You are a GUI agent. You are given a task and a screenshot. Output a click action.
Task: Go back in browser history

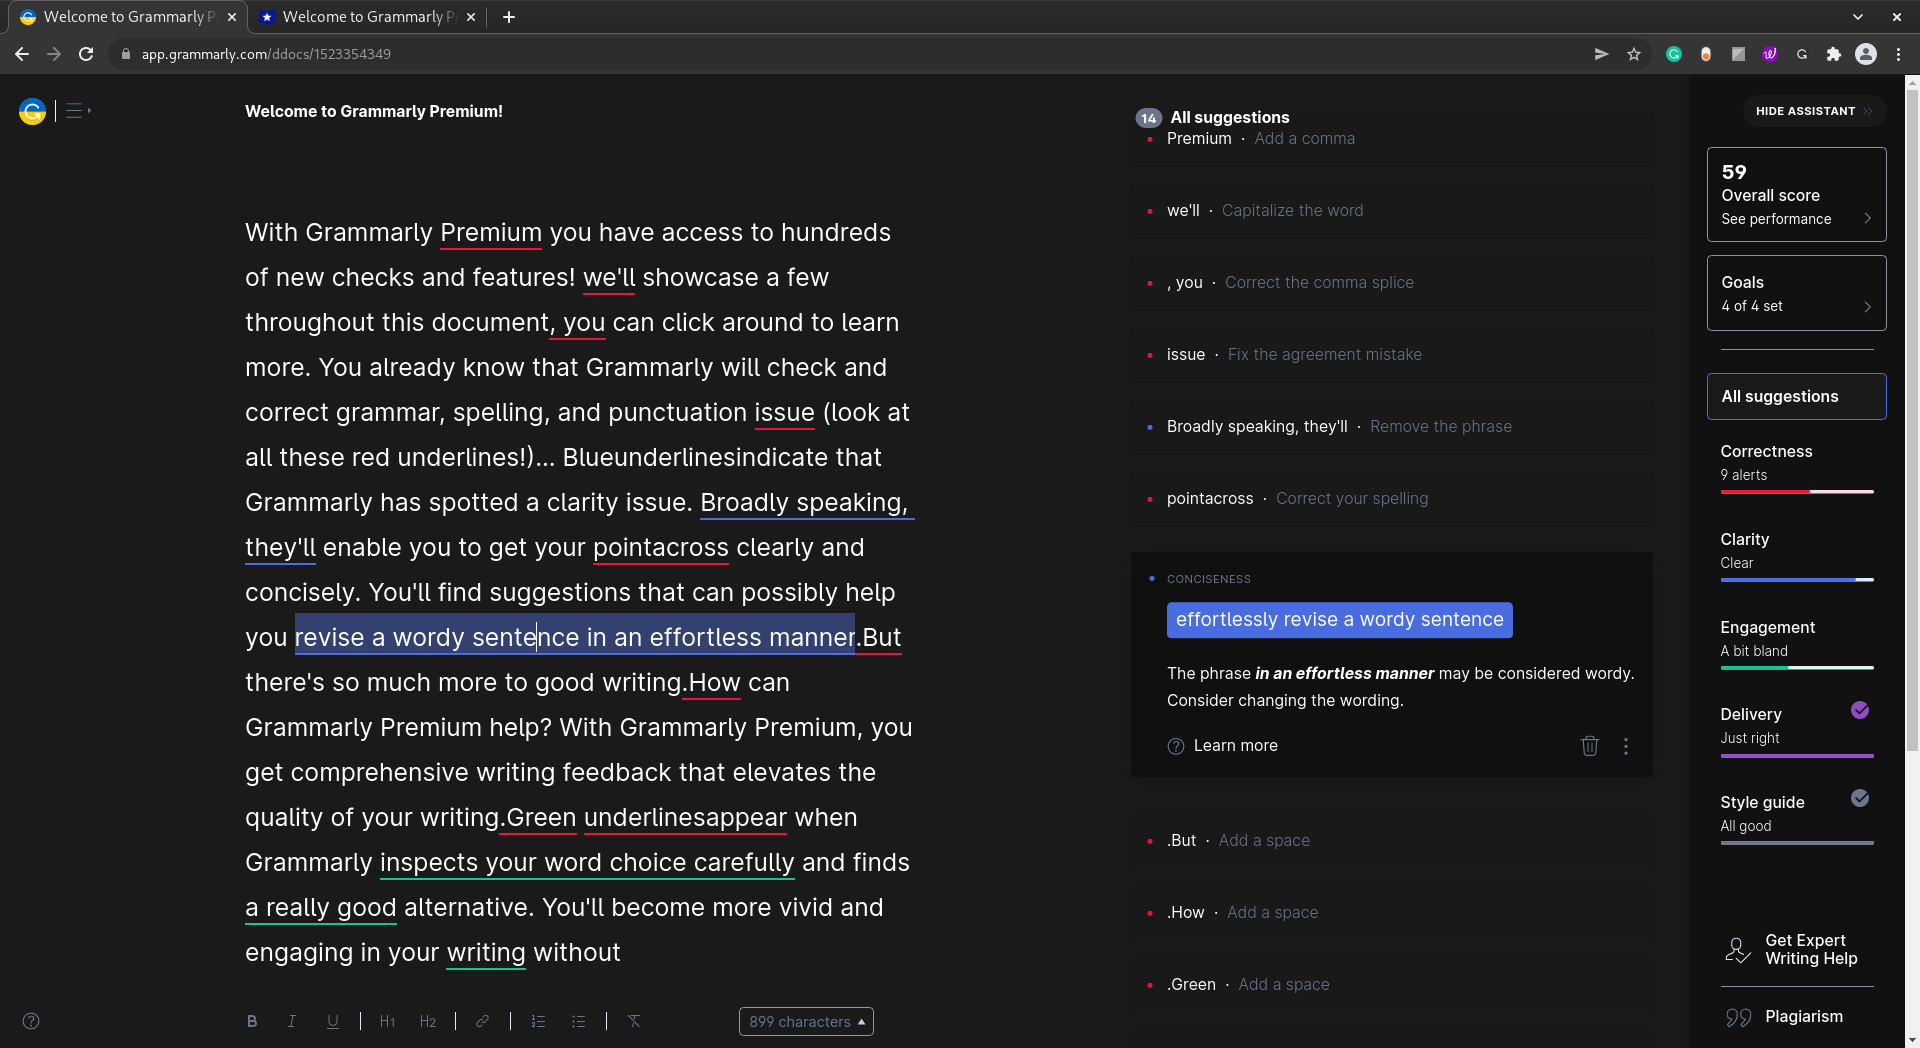(x=22, y=54)
